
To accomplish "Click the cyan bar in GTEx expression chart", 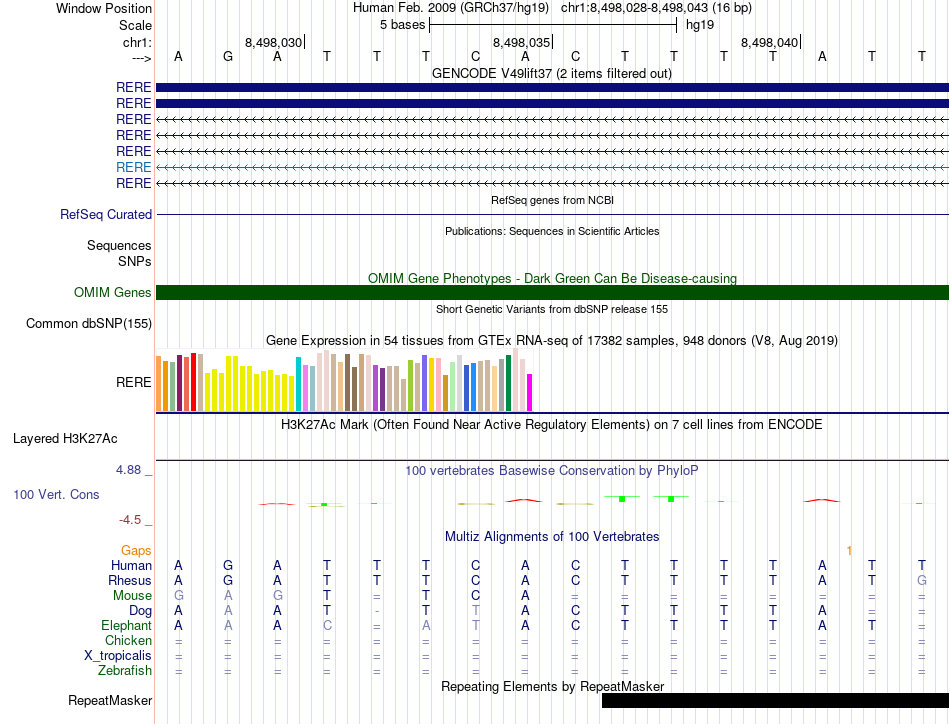I will [x=298, y=384].
